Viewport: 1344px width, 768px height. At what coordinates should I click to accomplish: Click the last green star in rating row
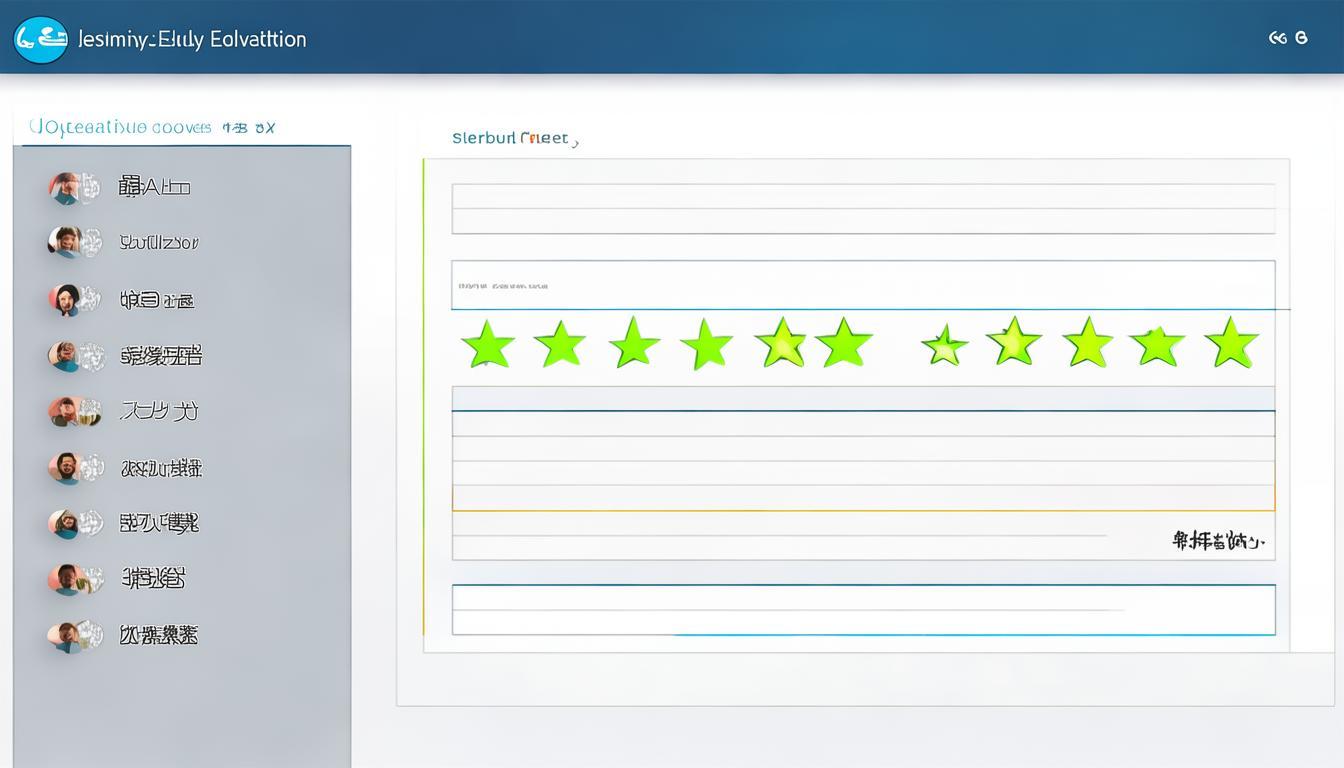pos(1231,343)
